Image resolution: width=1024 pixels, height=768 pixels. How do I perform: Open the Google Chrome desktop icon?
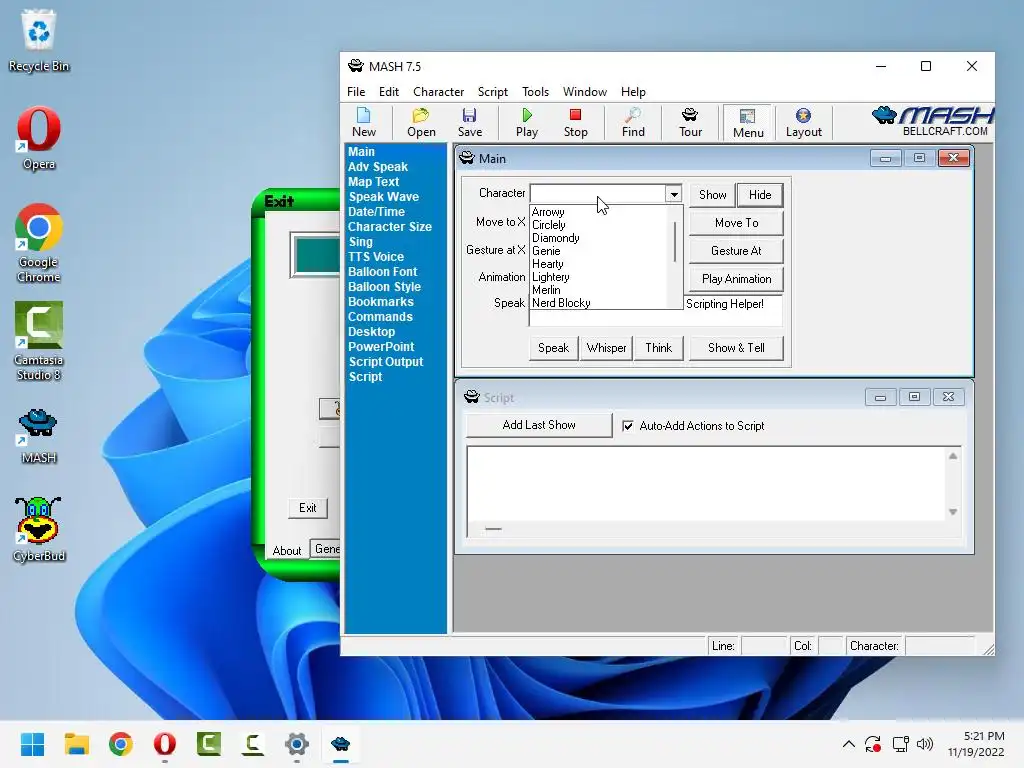point(39,243)
